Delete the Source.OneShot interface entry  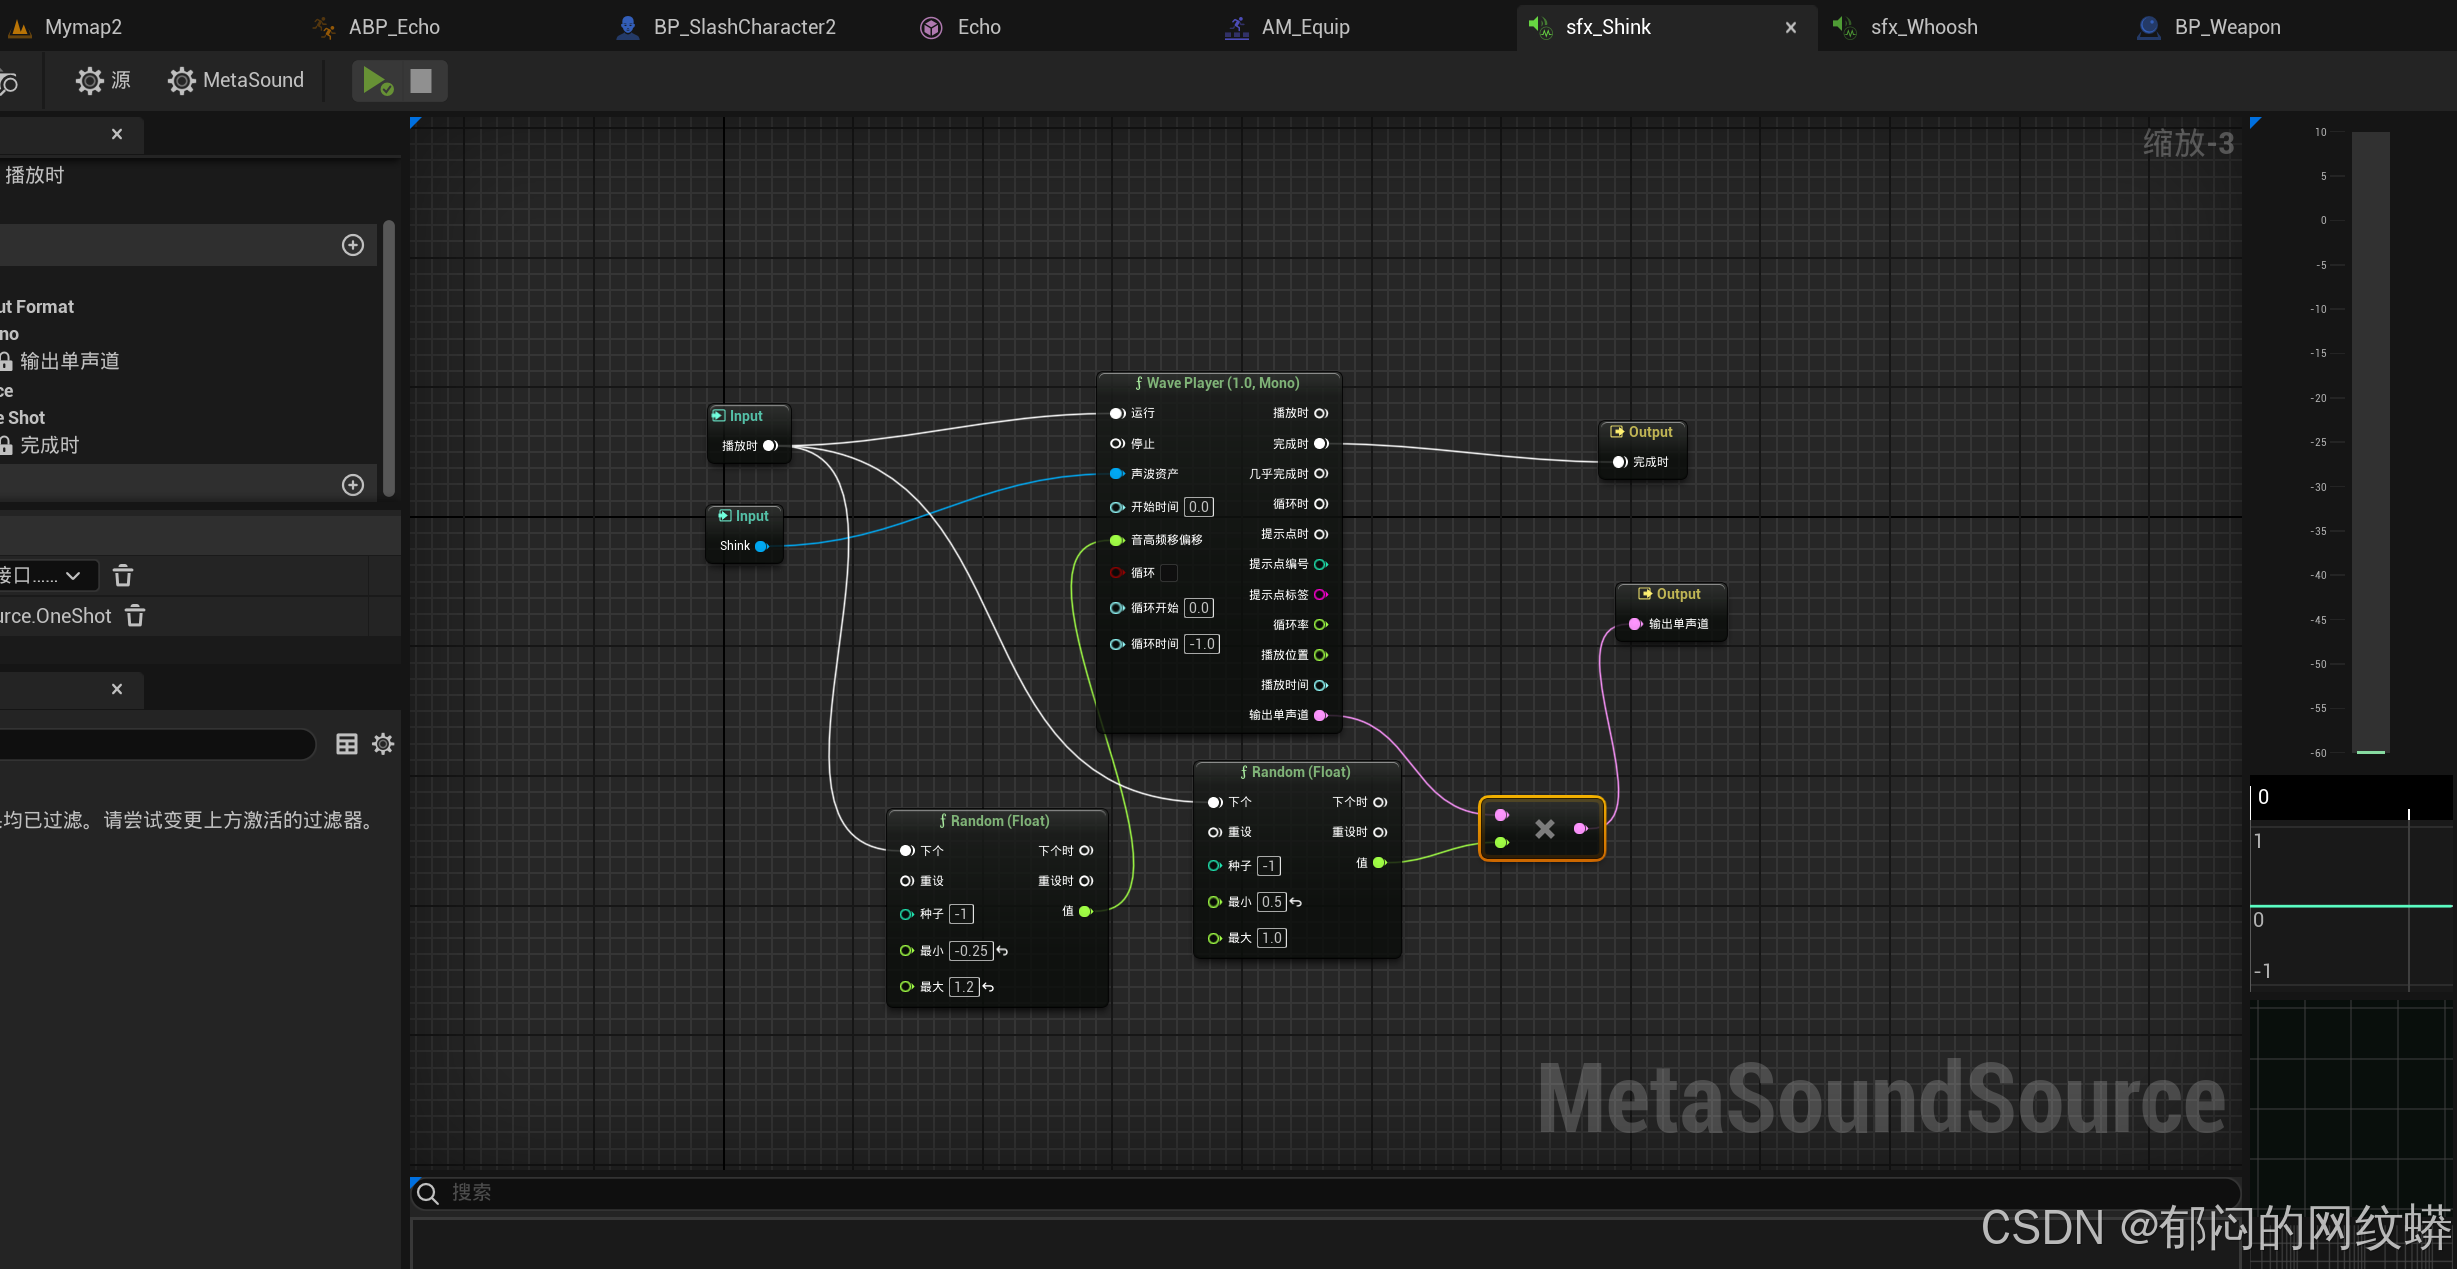pyautogui.click(x=135, y=616)
